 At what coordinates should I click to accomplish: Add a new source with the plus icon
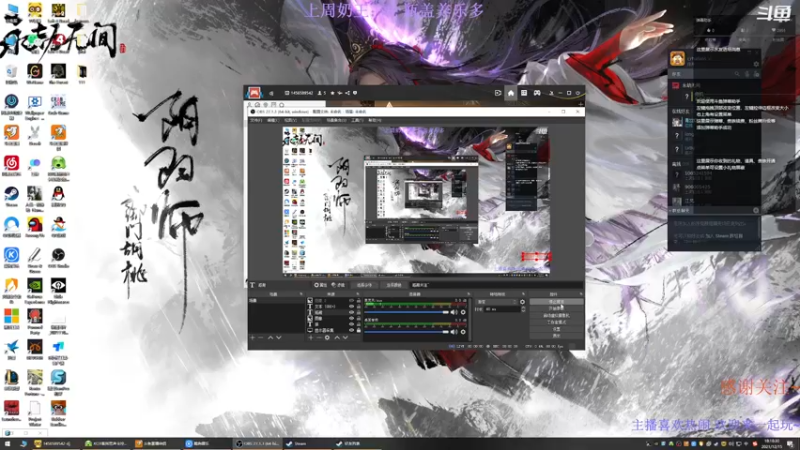311,337
